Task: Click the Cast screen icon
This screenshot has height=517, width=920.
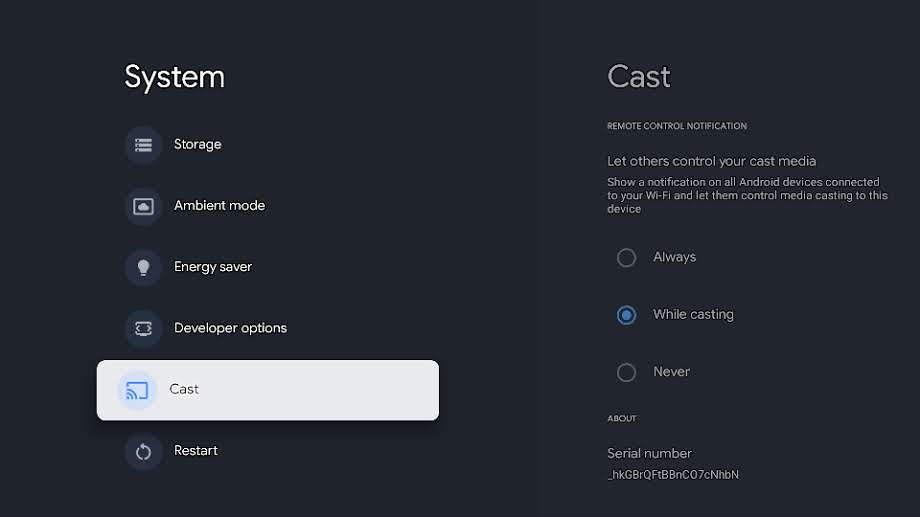Action: pos(137,390)
